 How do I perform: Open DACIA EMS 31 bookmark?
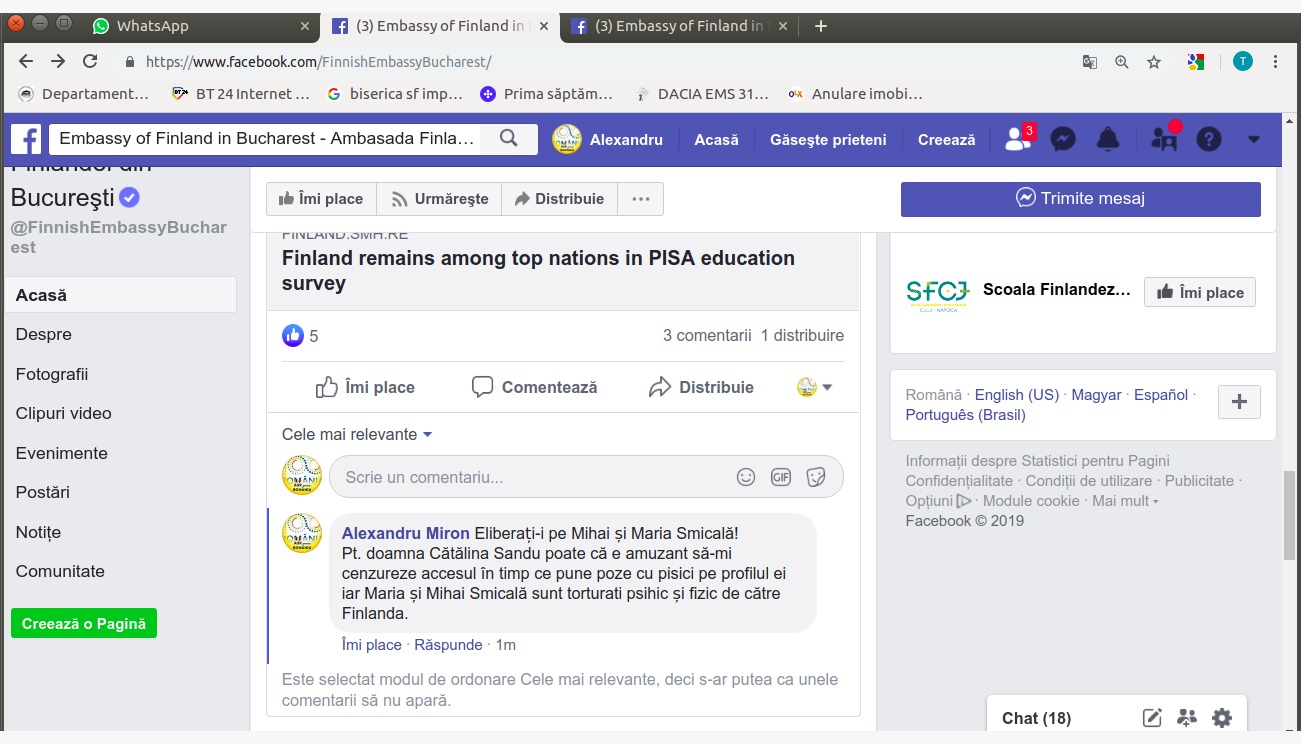pos(702,94)
